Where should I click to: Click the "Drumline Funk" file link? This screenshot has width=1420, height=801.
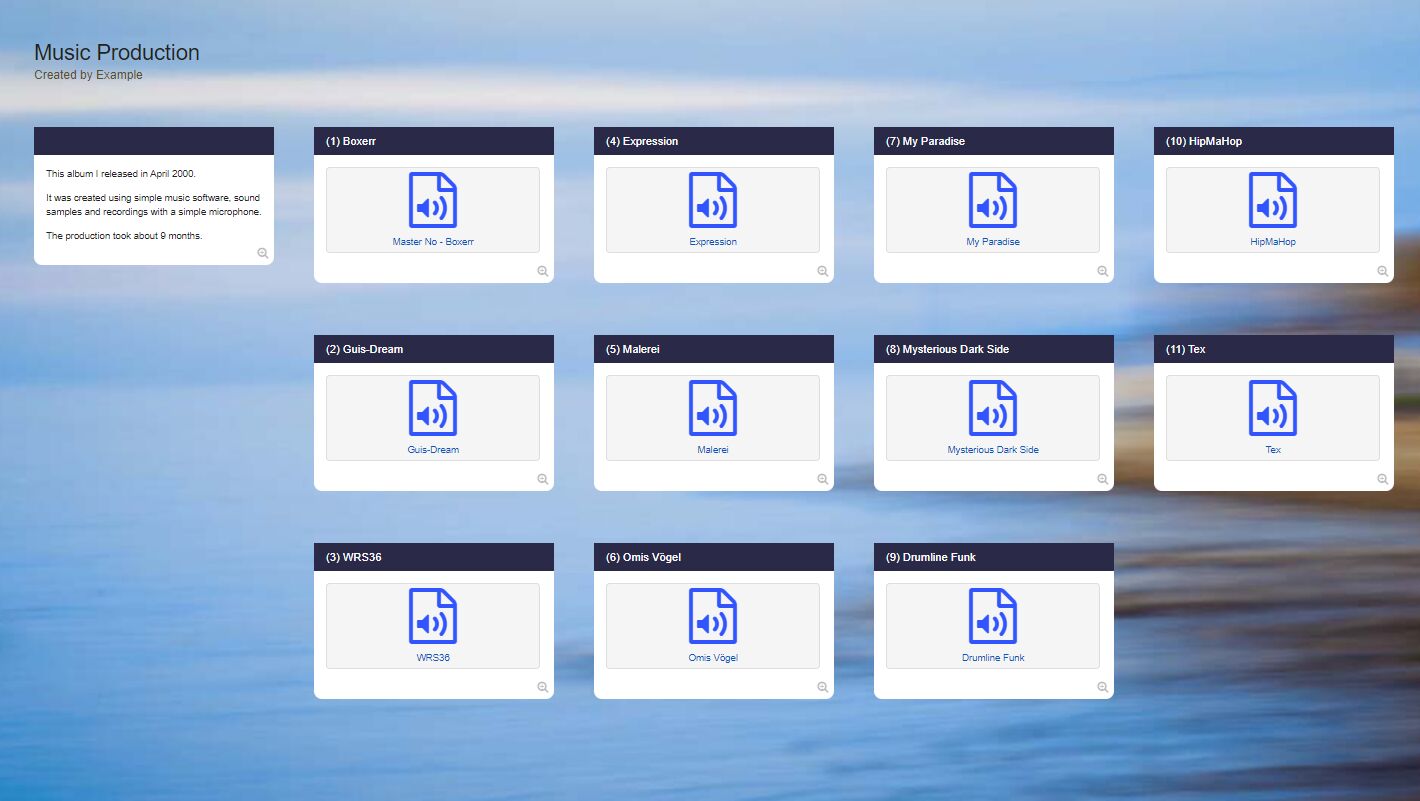pyautogui.click(x=993, y=658)
